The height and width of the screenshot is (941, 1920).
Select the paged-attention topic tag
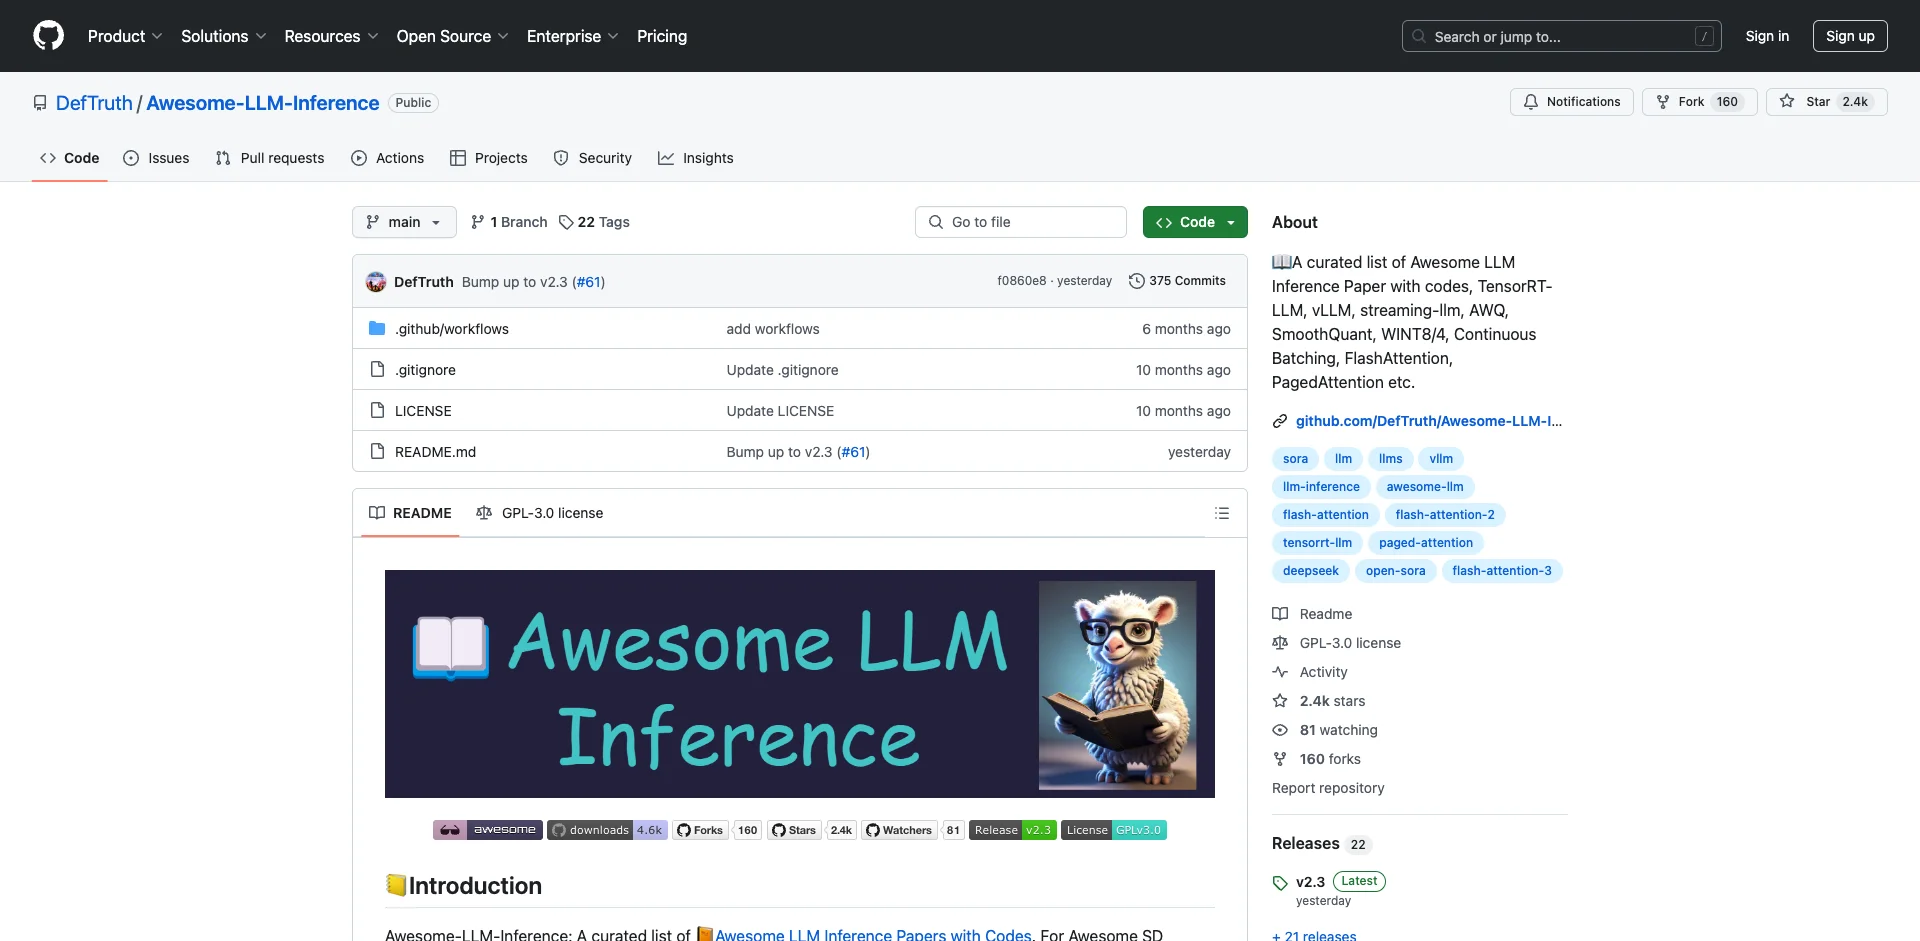(x=1426, y=543)
